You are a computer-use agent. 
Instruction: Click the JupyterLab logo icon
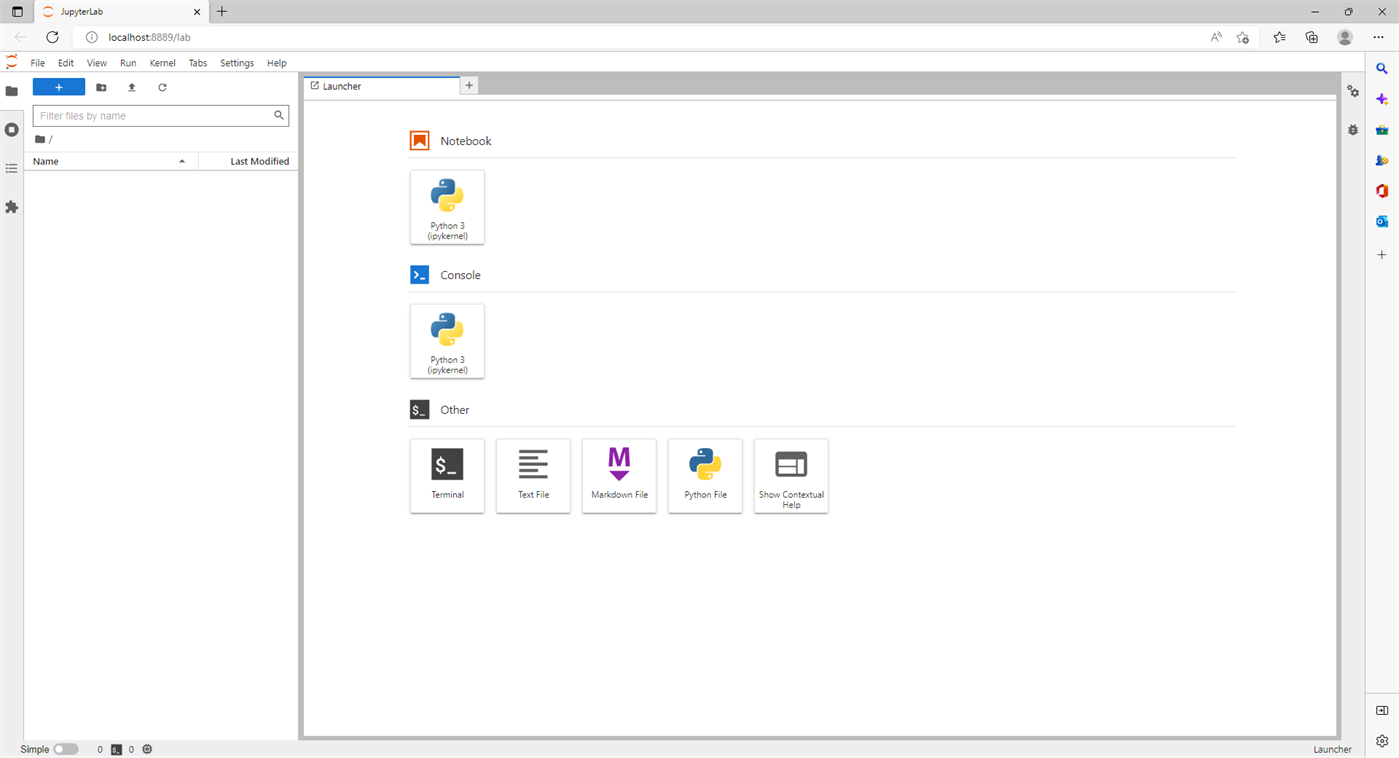click(12, 62)
